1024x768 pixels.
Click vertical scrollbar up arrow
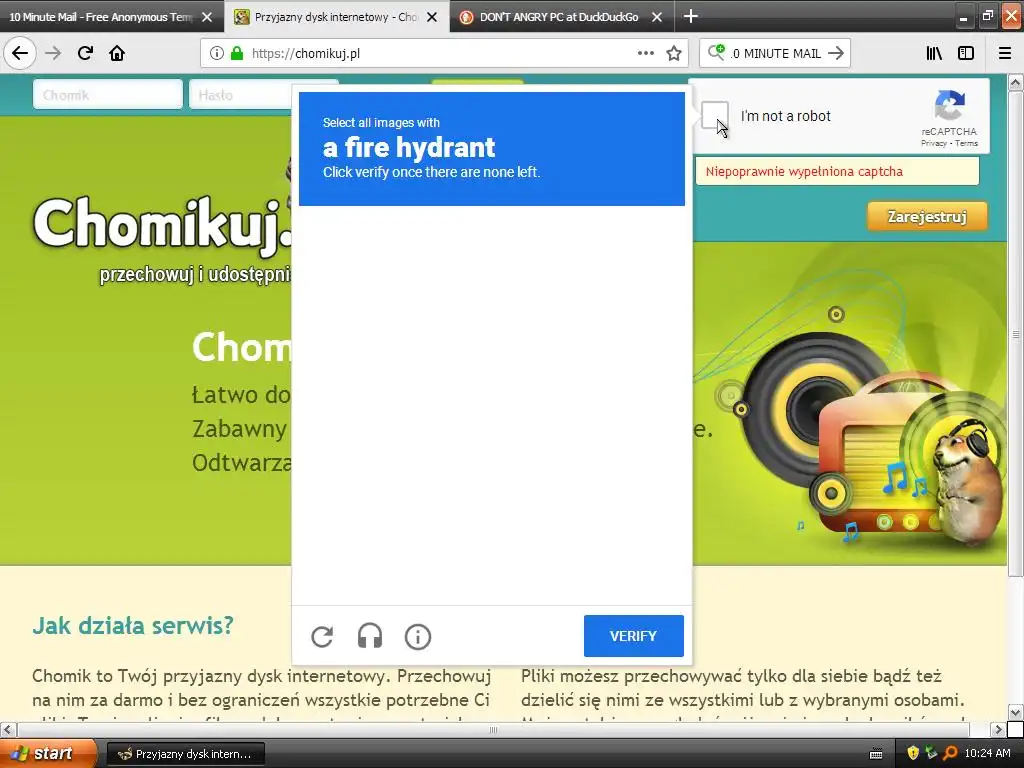[1016, 82]
